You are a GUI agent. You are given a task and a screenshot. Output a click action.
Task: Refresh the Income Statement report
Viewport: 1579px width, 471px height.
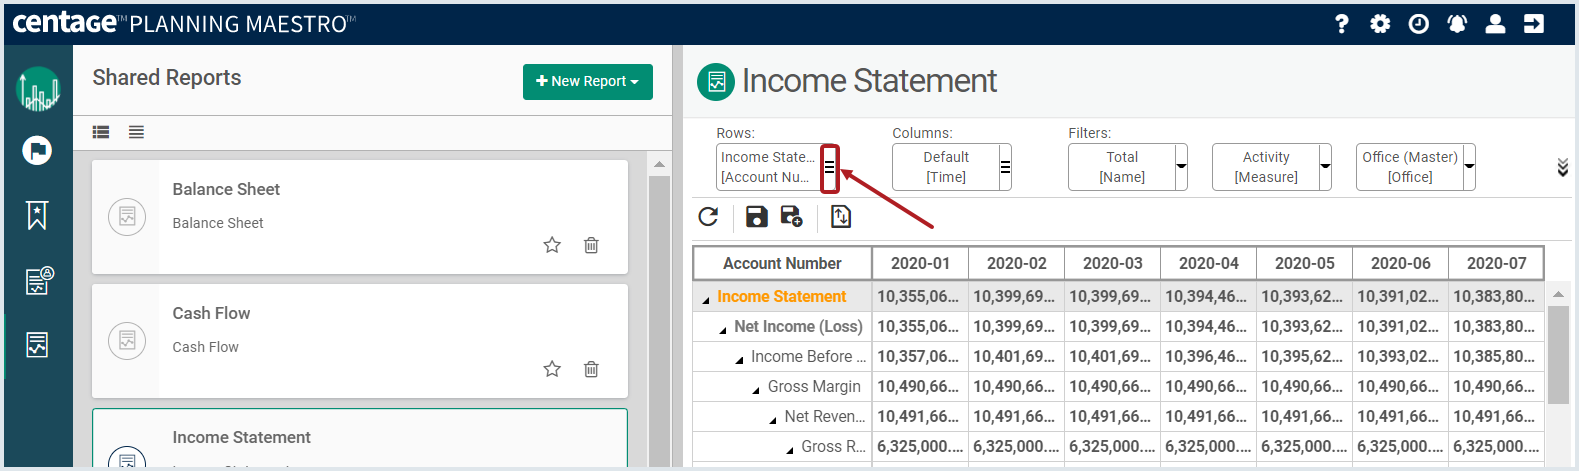point(708,216)
